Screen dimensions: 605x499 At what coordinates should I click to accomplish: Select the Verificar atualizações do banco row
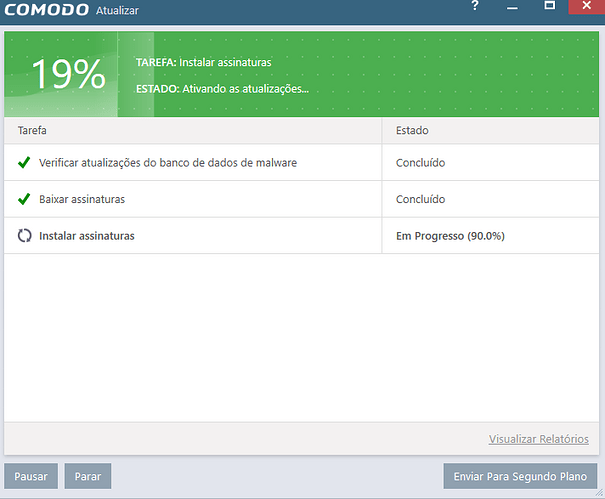click(167, 162)
